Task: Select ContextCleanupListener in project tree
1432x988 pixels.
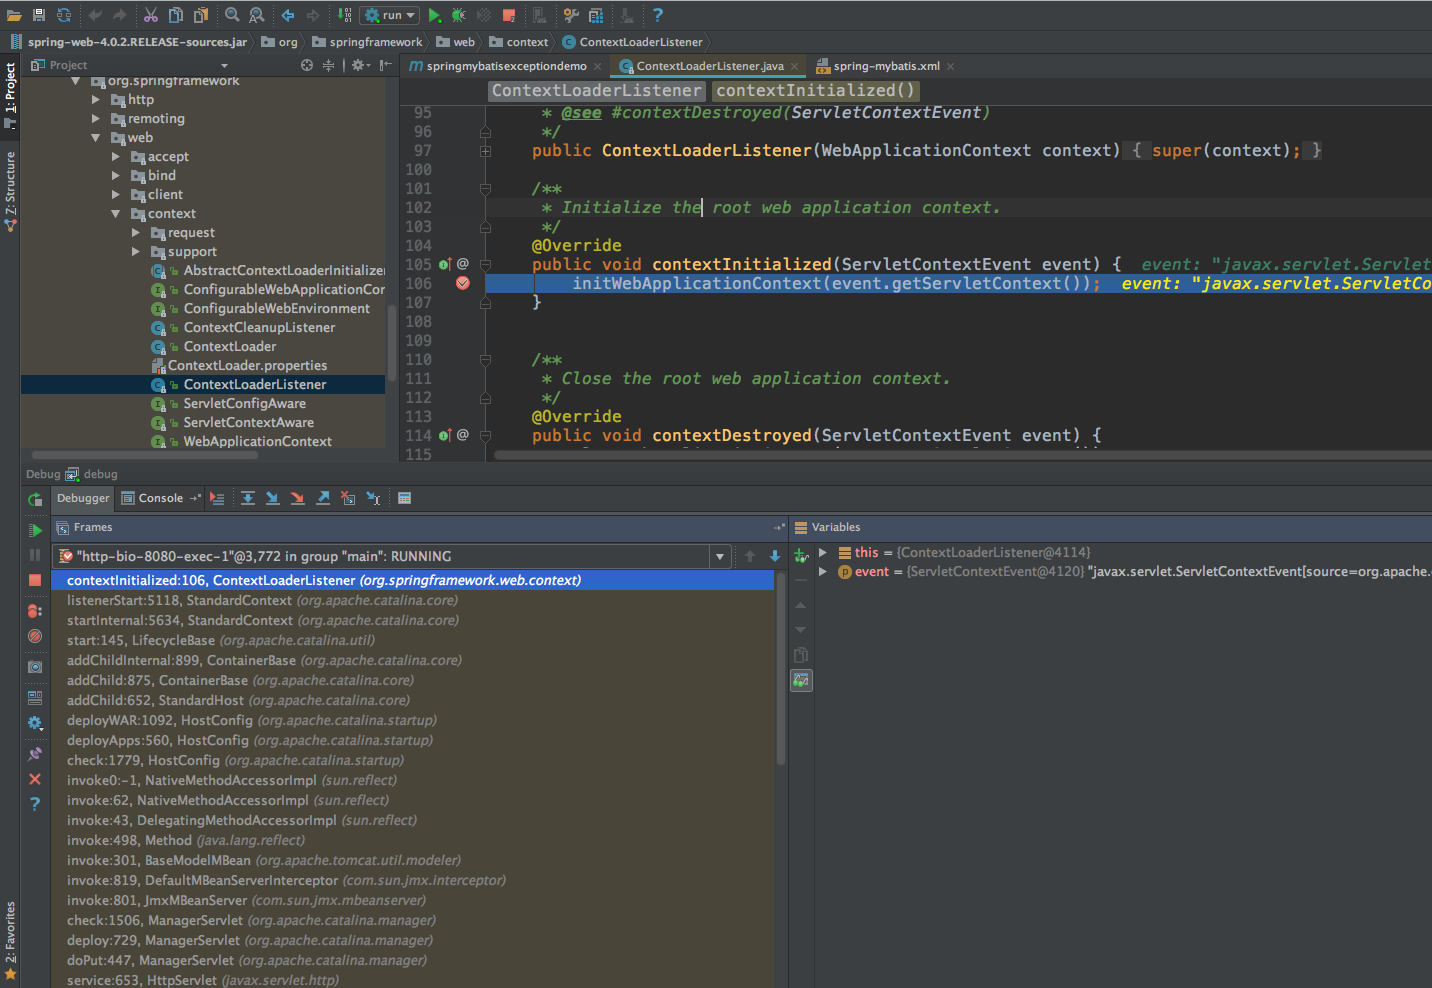Action: pyautogui.click(x=259, y=328)
